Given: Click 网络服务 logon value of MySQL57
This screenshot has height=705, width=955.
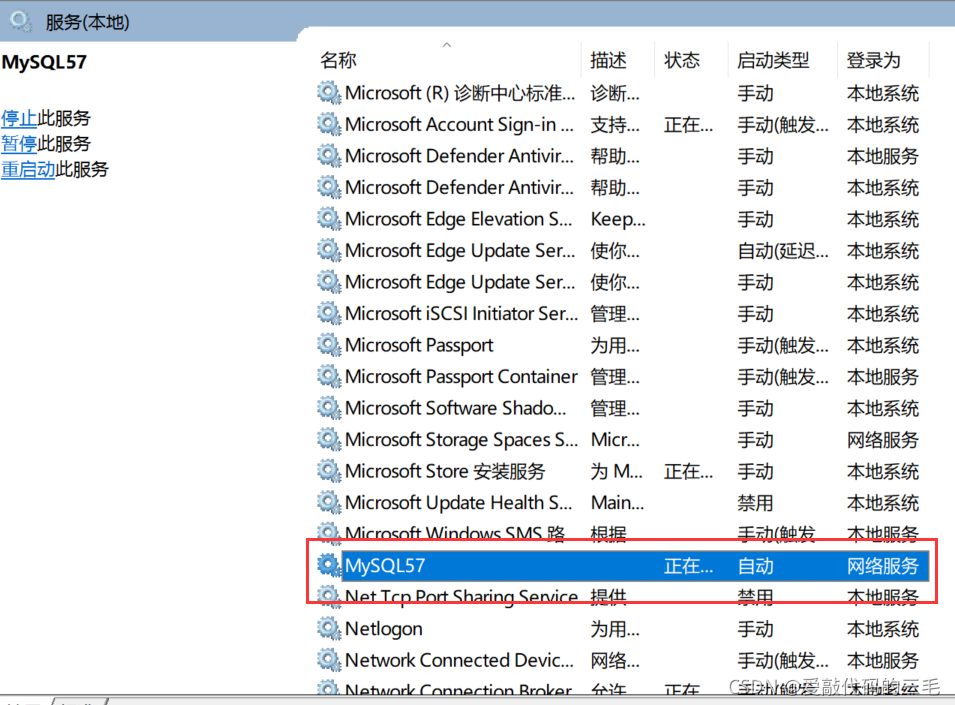Looking at the screenshot, I should tap(883, 566).
